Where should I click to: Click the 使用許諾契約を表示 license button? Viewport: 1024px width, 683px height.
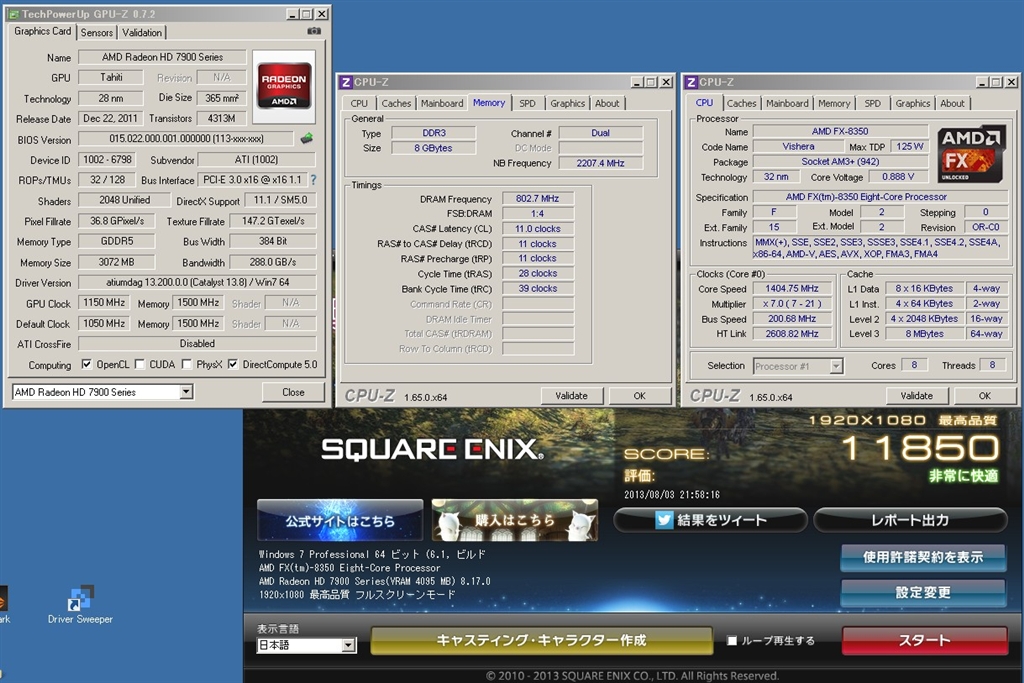[x=923, y=557]
